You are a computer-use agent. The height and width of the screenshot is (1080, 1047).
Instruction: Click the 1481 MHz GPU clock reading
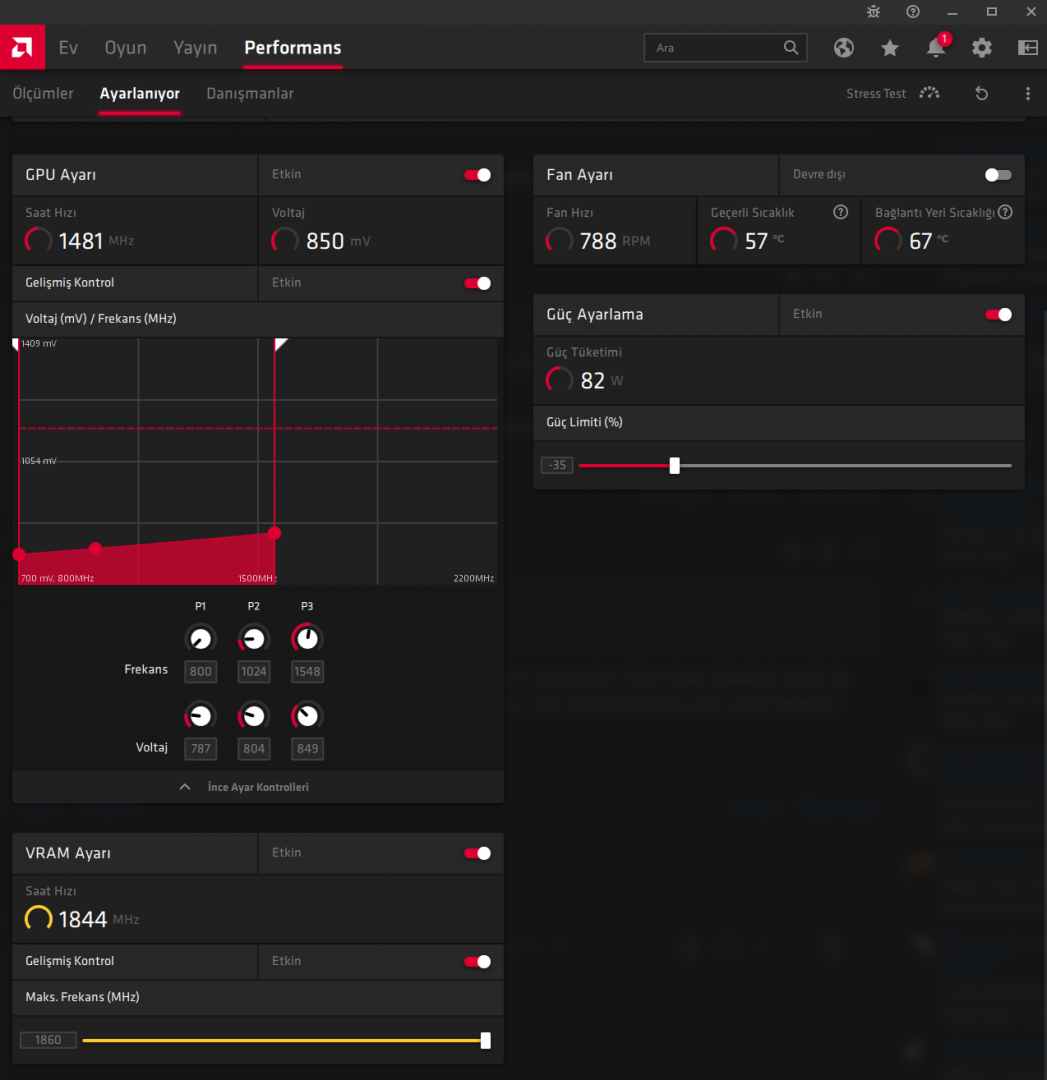coord(79,241)
